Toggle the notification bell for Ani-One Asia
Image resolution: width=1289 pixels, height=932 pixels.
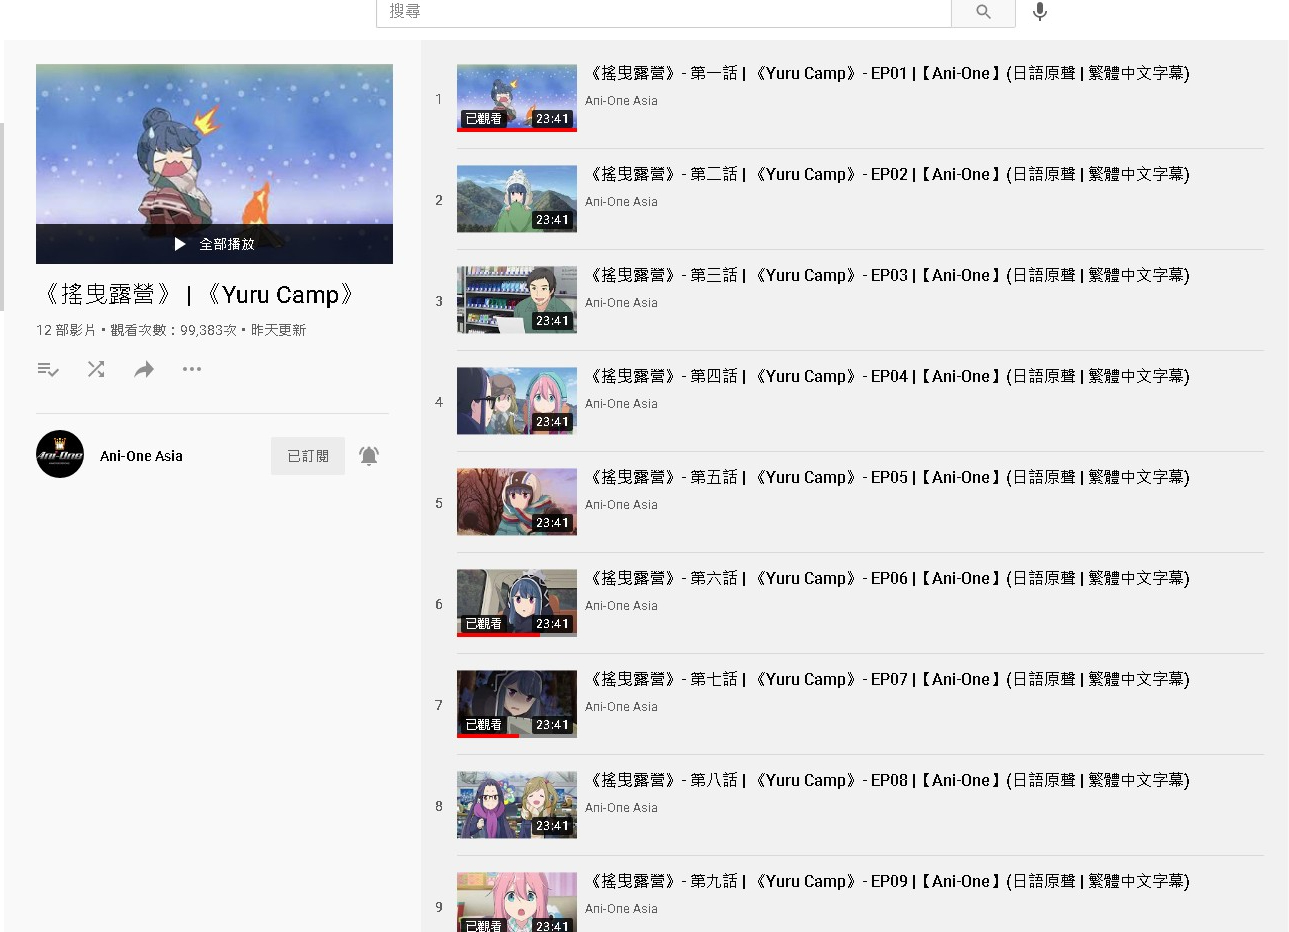[x=369, y=456]
